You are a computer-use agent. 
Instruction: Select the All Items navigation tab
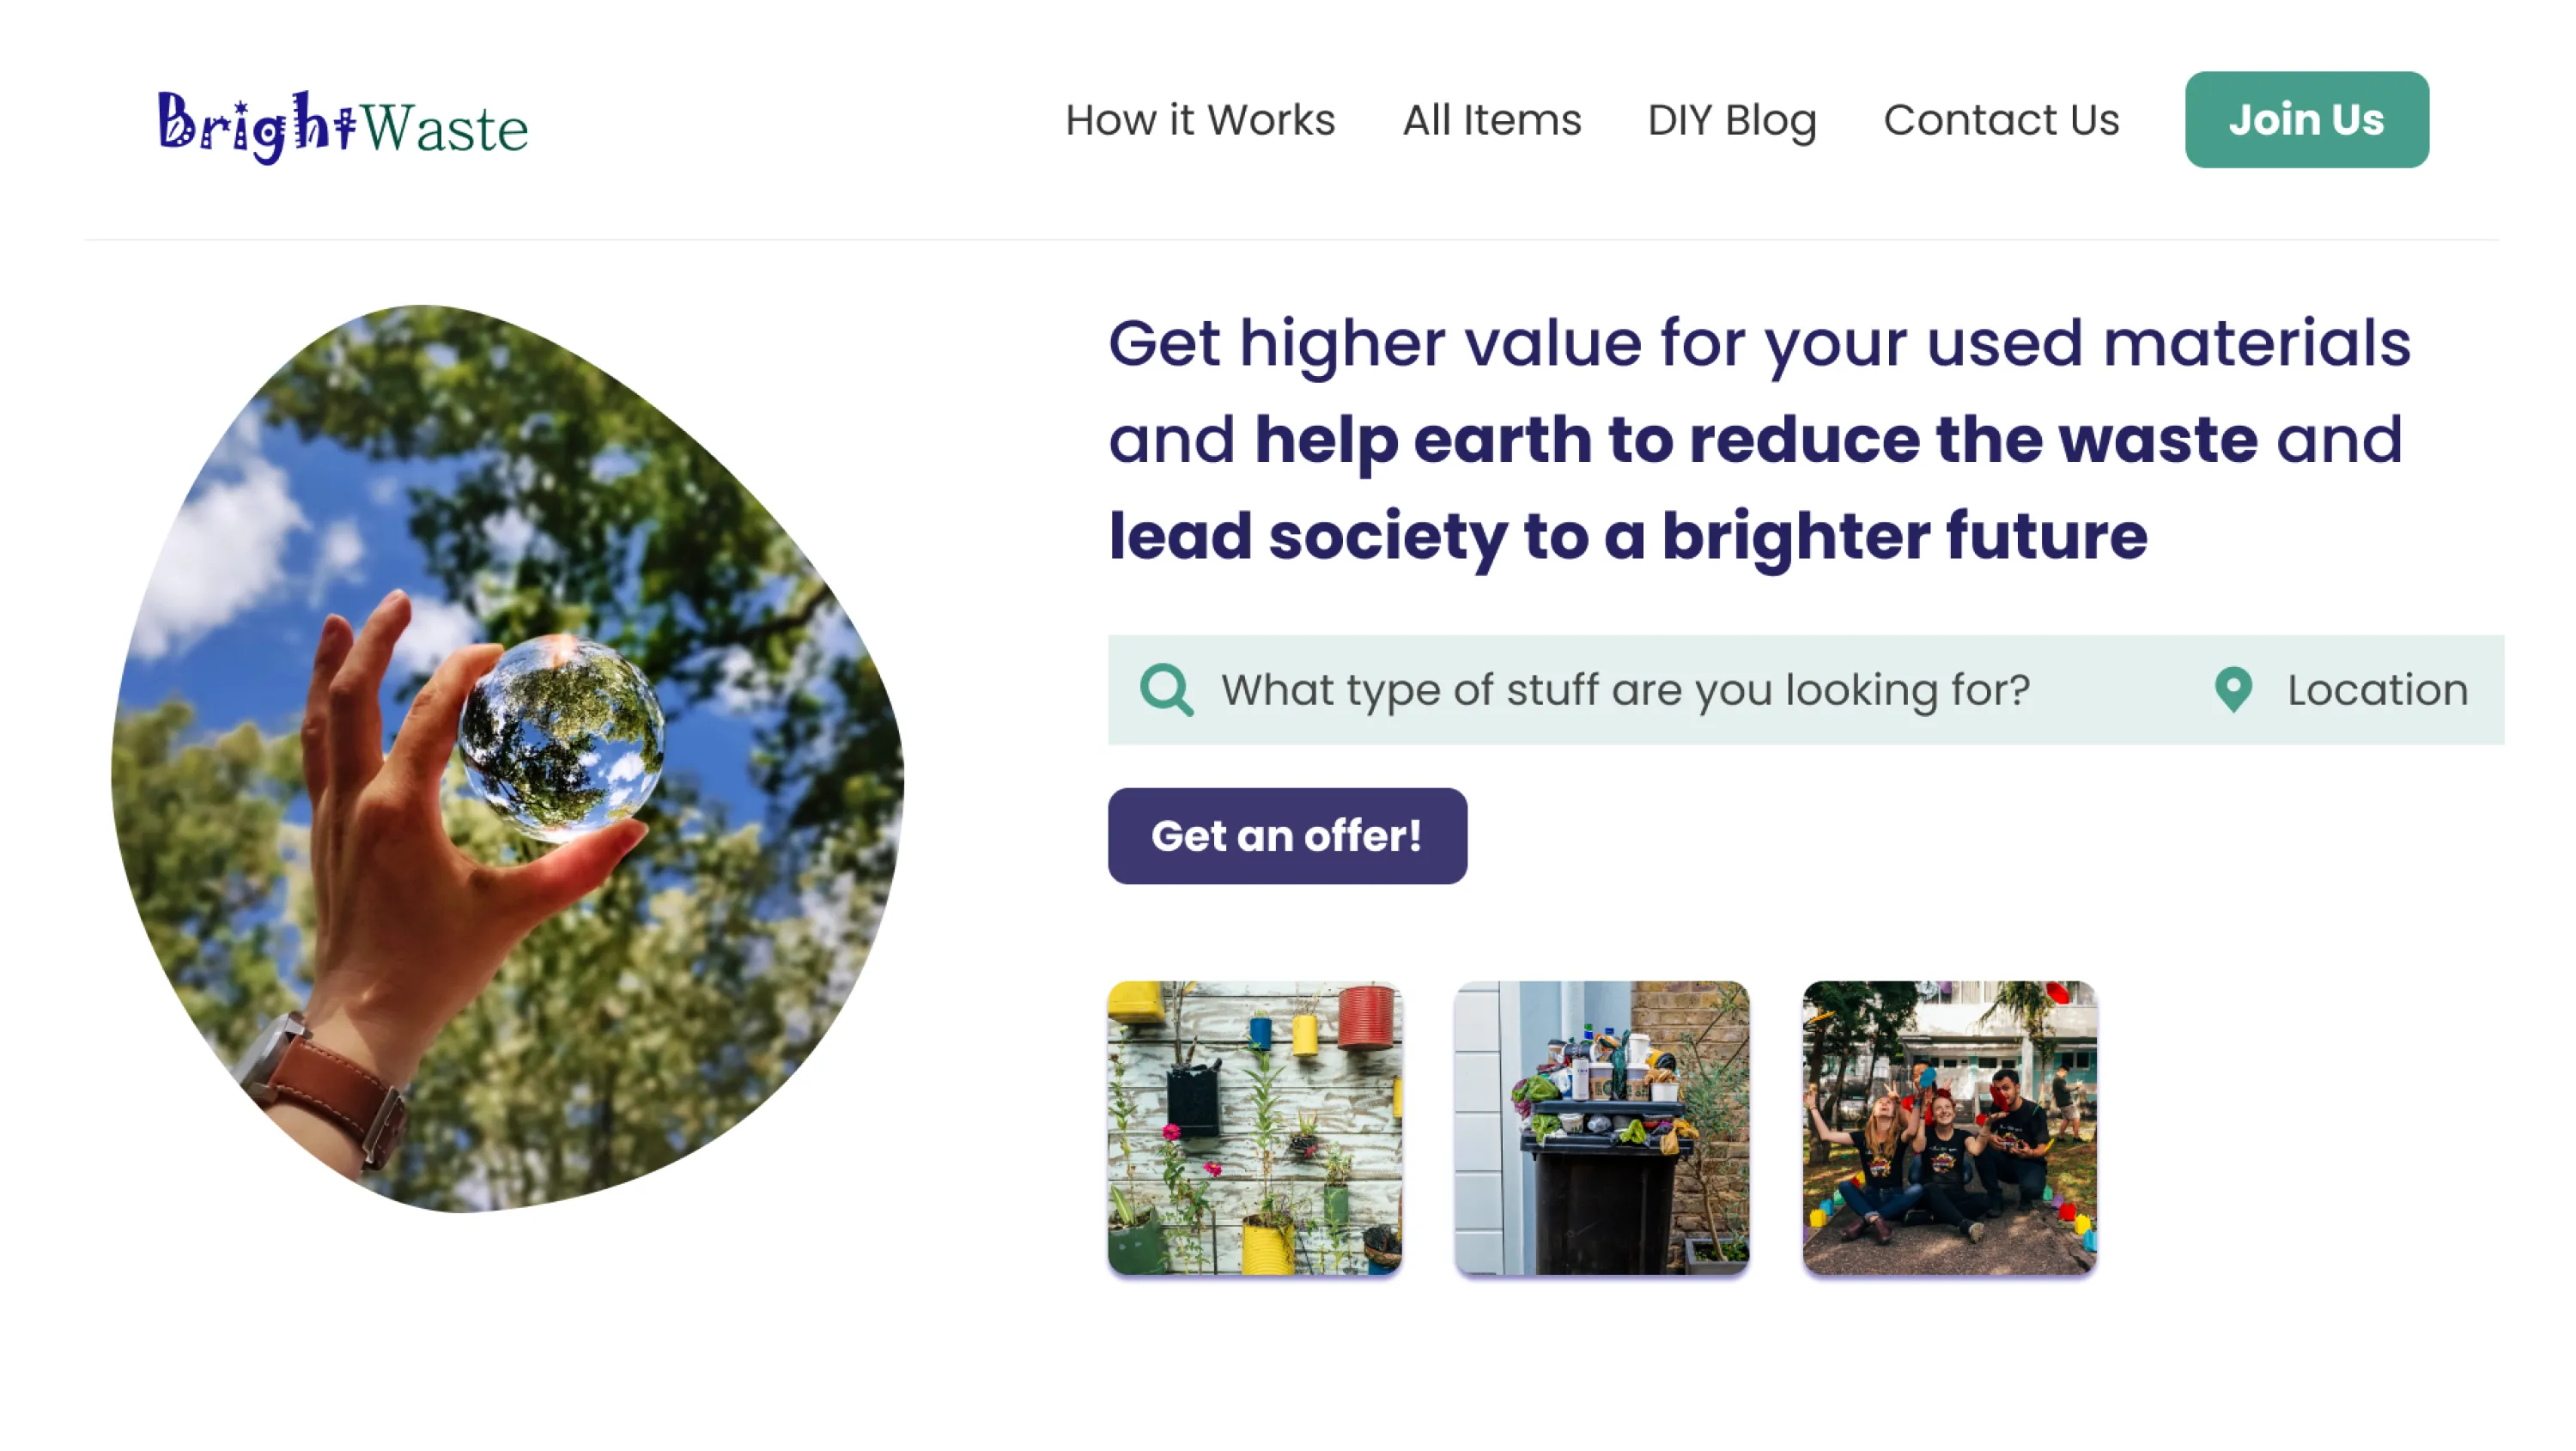tap(1492, 118)
